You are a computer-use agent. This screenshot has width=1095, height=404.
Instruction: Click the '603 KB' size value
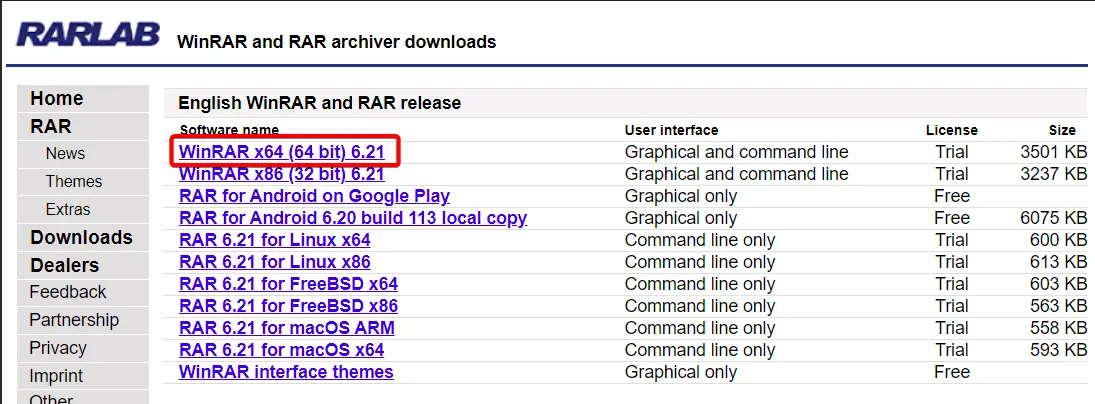pos(1058,284)
